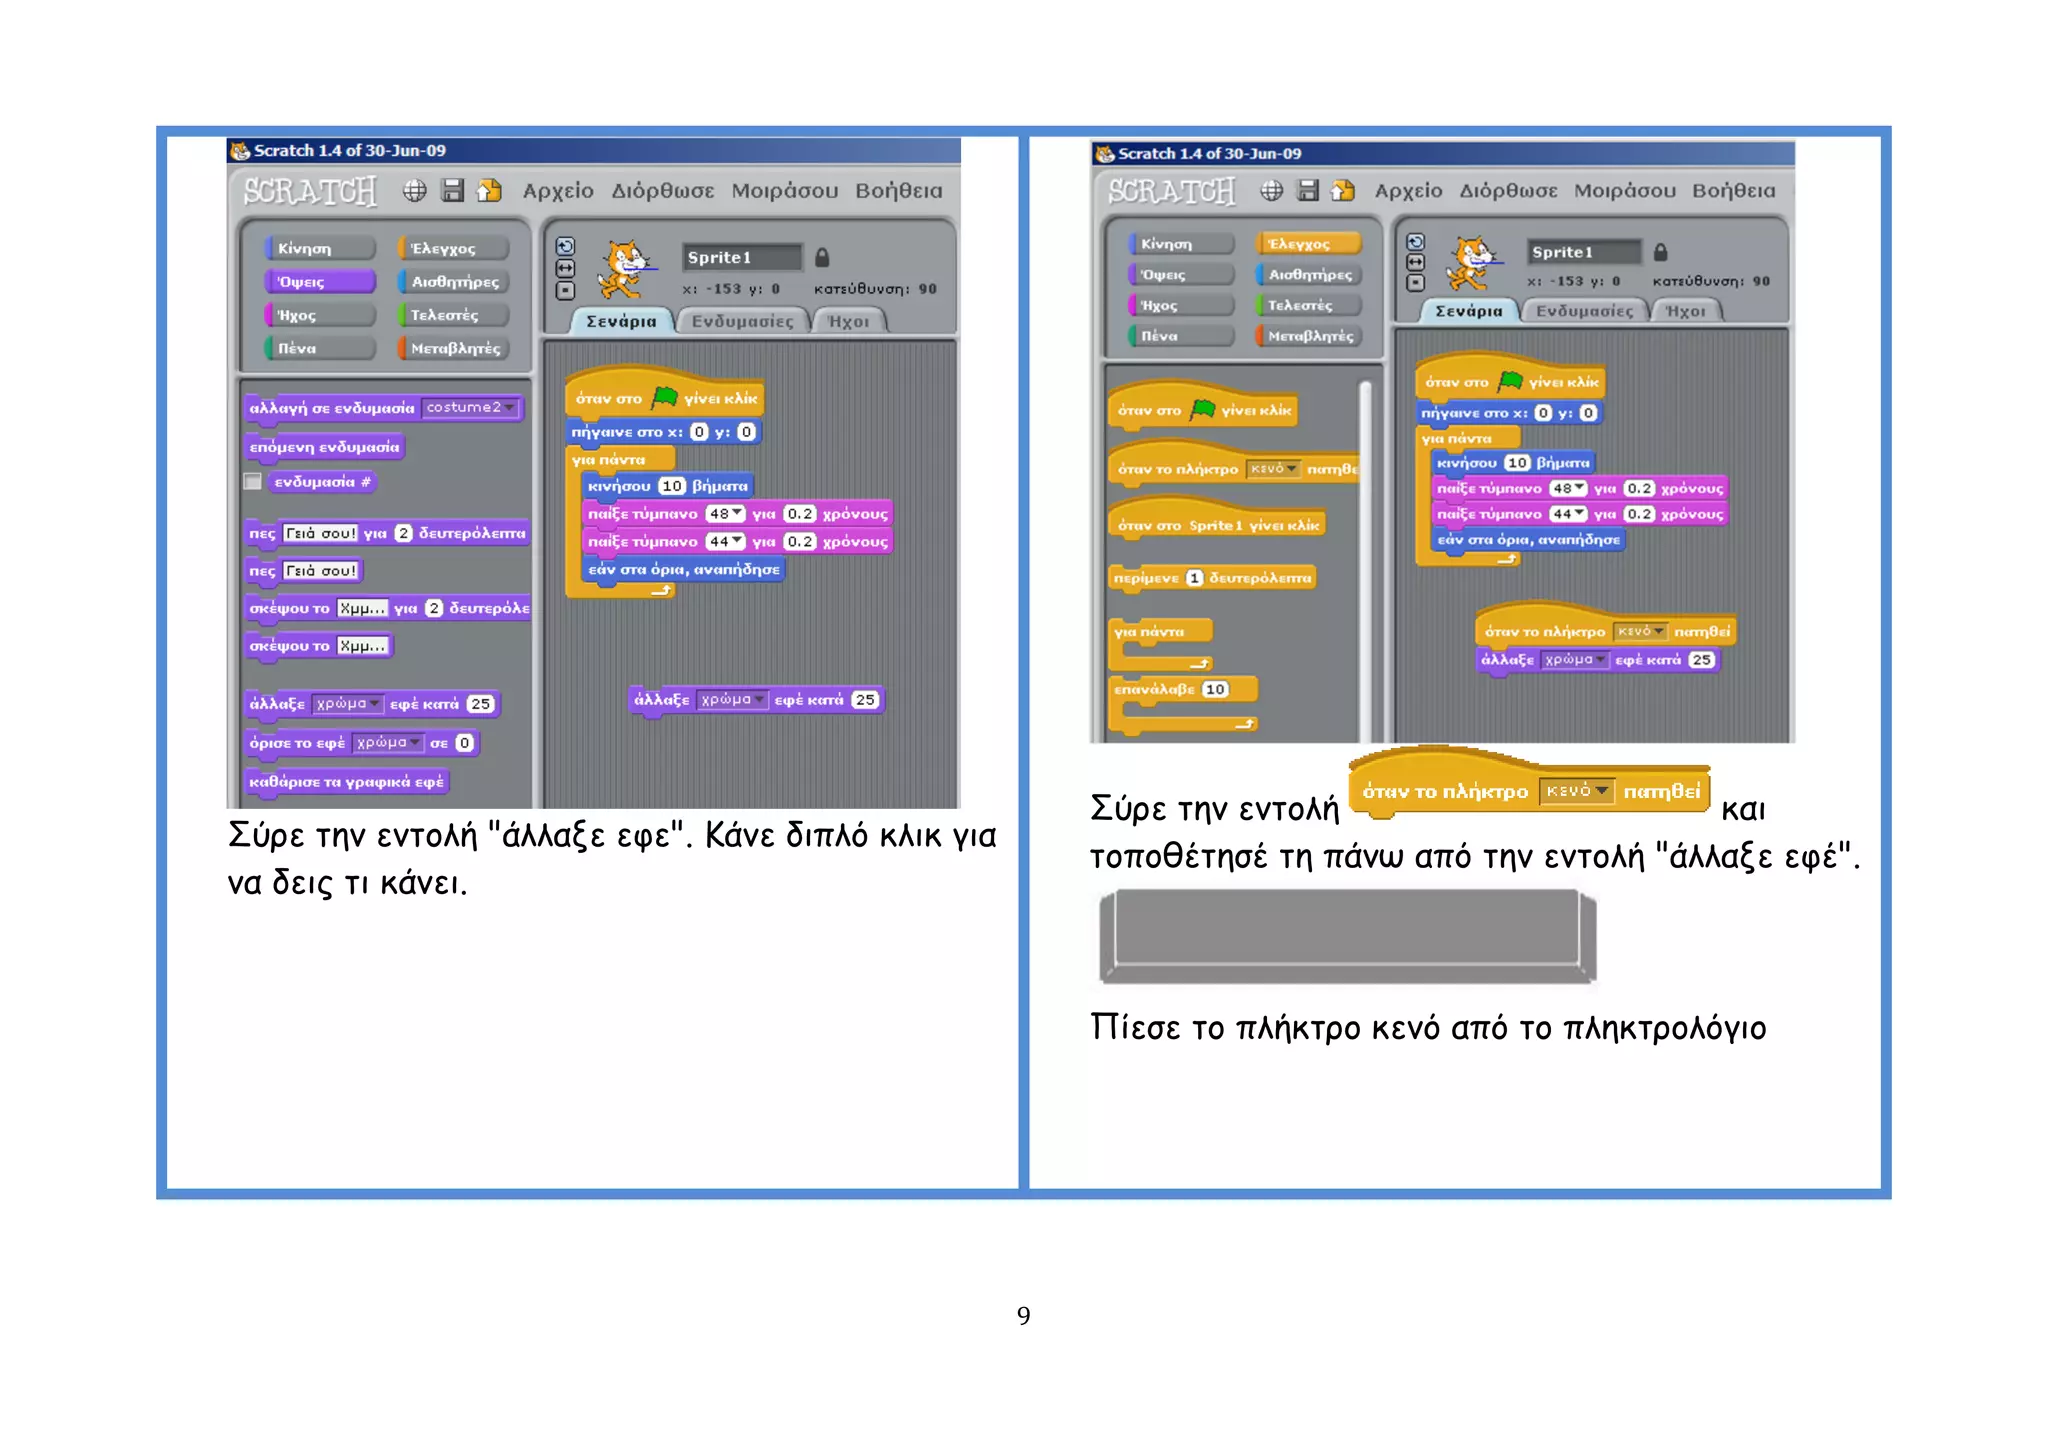
Task: Open costume2 dropdown in 'αλλαγή σε ενδυμασία' block
Action: coord(510,407)
